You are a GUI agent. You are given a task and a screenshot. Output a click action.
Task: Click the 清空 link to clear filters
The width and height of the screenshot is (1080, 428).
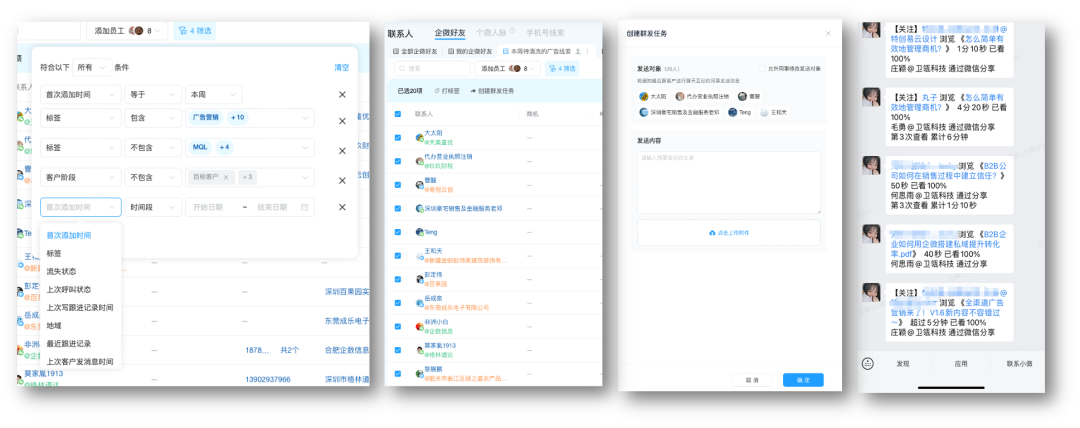pyautogui.click(x=341, y=68)
